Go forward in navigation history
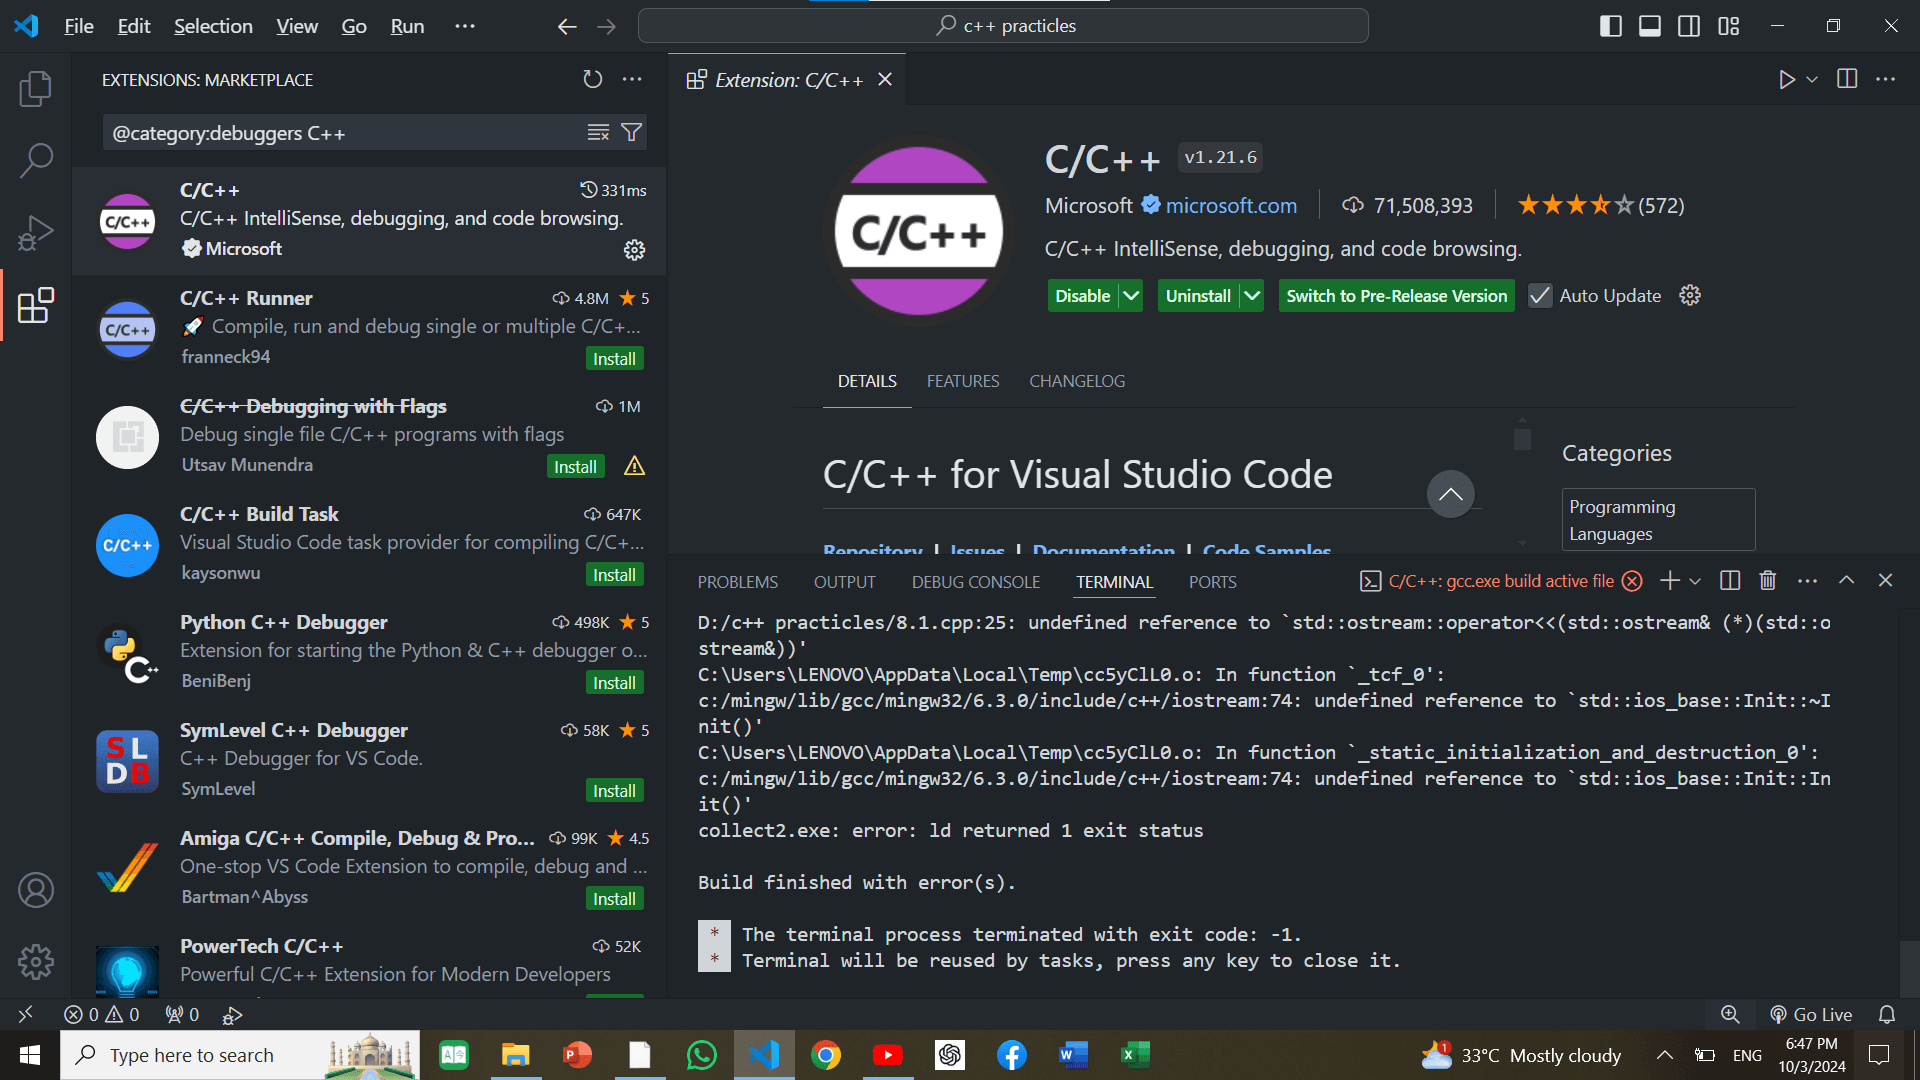The height and width of the screenshot is (1080, 1920). (x=606, y=26)
